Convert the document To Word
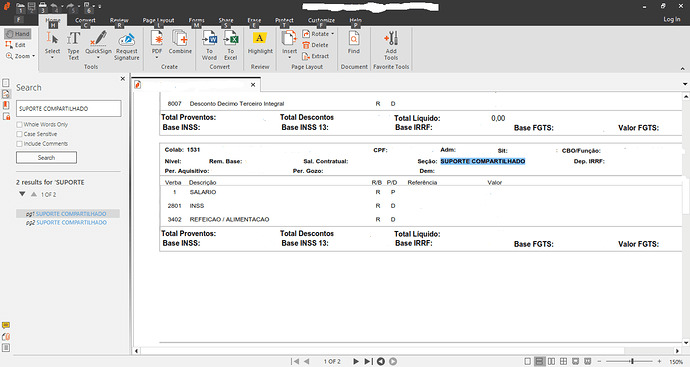 [209, 45]
